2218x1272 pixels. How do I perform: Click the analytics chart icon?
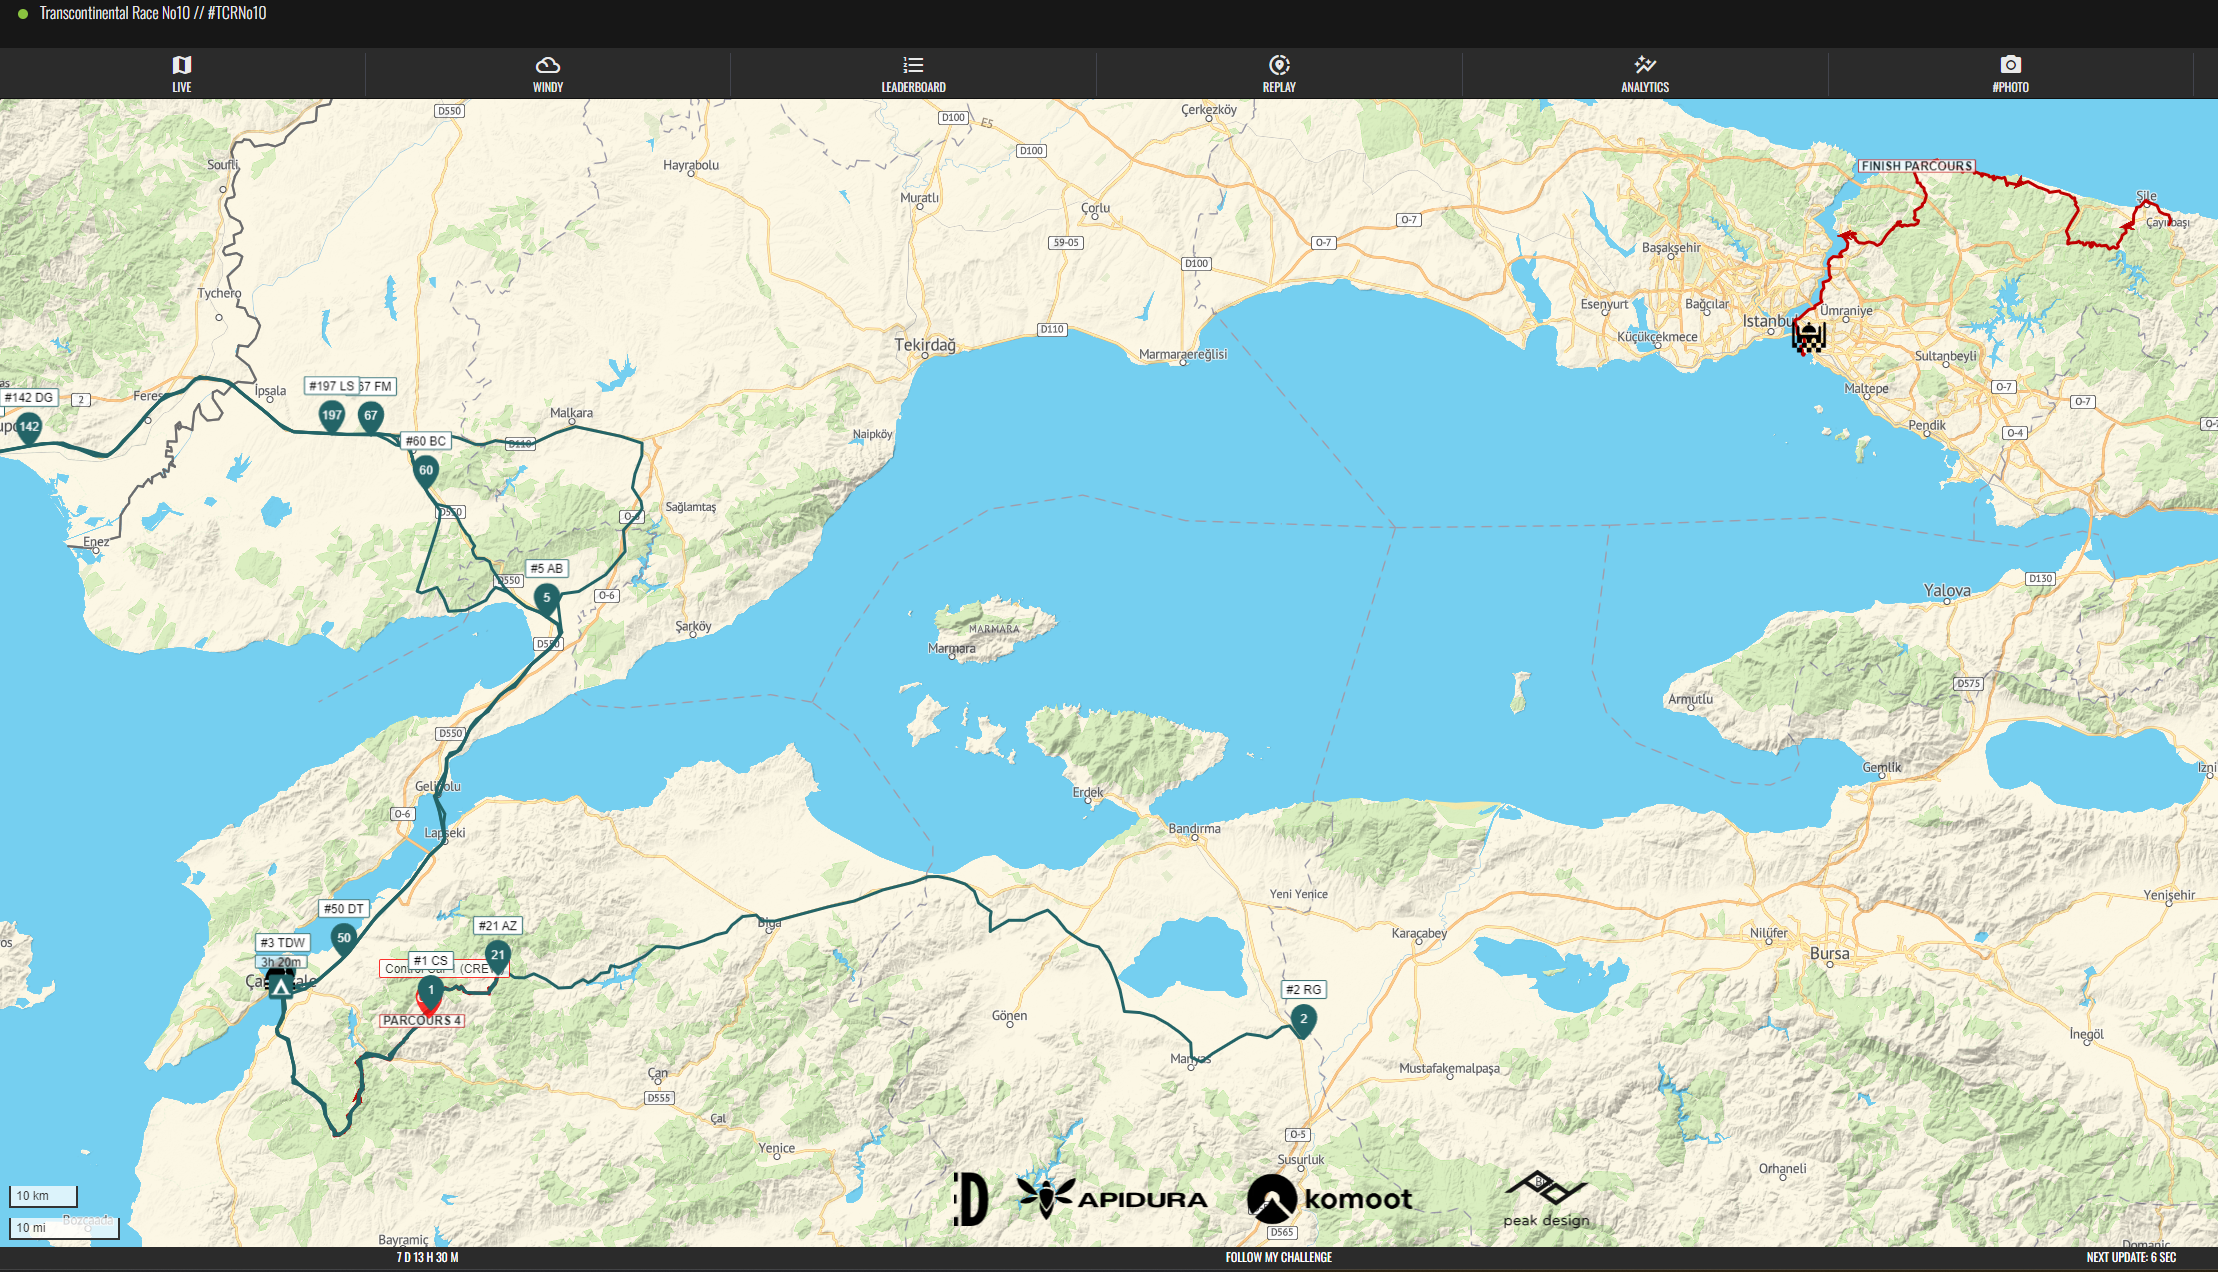[1645, 65]
